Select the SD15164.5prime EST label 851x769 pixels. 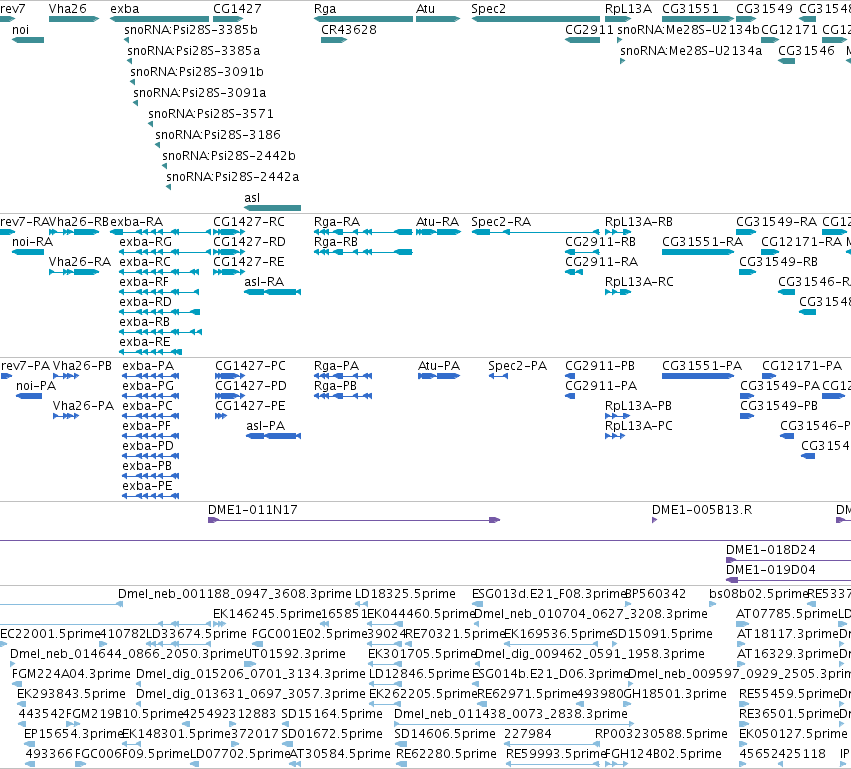332,714
